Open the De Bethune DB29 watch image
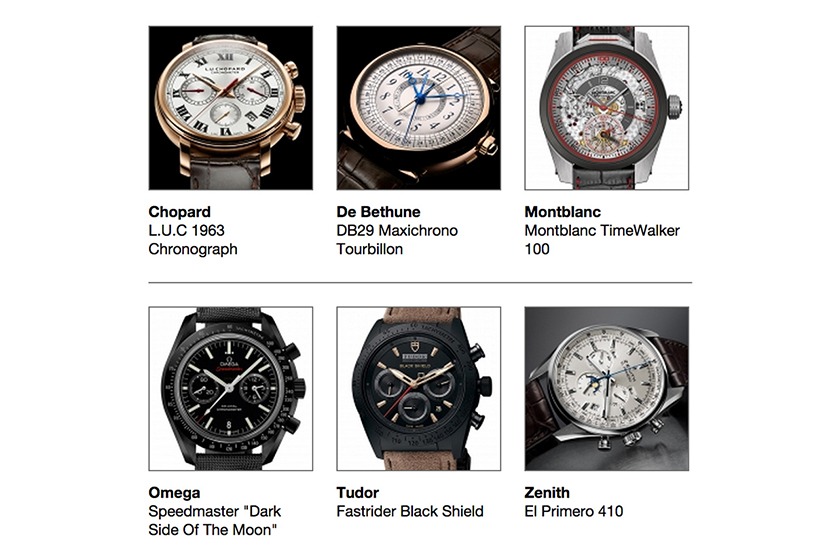 [x=419, y=108]
